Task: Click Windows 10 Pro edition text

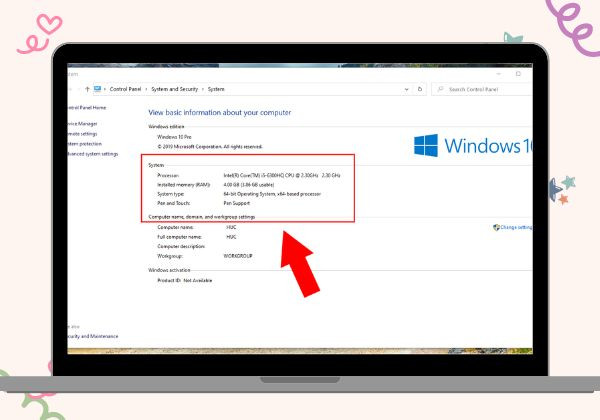Action: pos(174,137)
